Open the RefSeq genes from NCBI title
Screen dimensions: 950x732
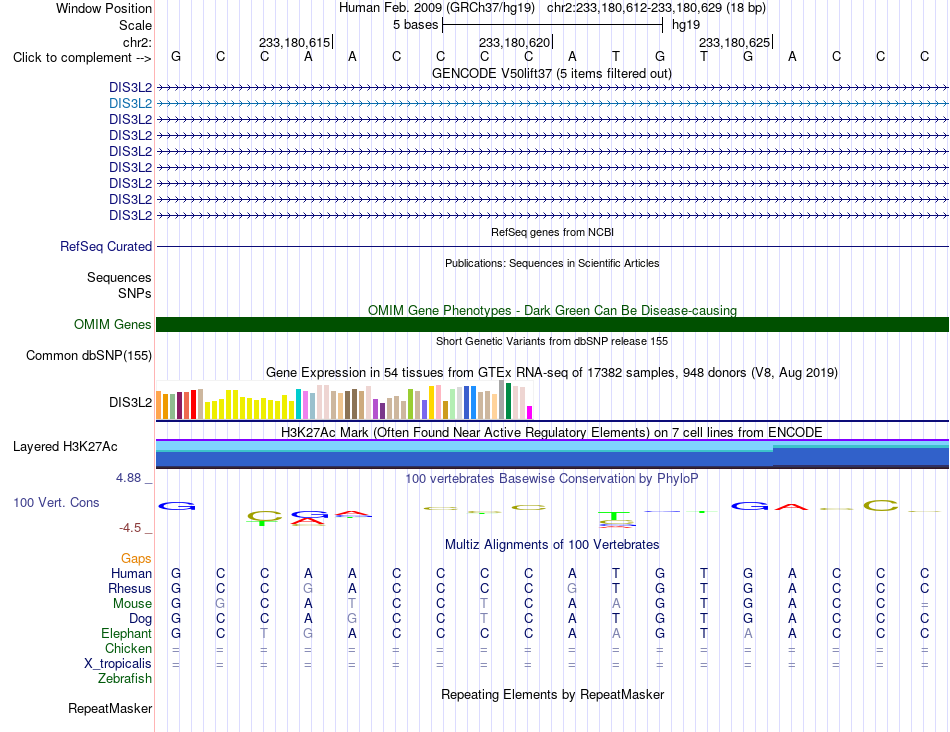click(552, 232)
